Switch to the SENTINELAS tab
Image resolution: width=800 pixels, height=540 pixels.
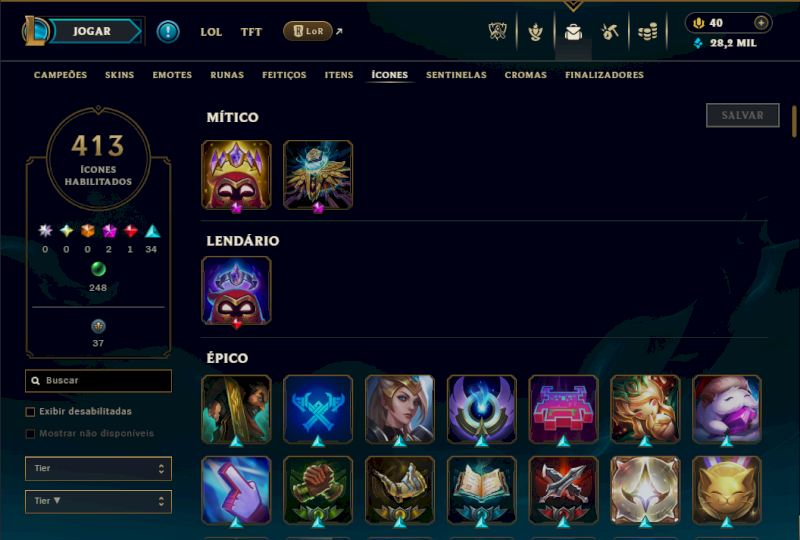pyautogui.click(x=456, y=75)
